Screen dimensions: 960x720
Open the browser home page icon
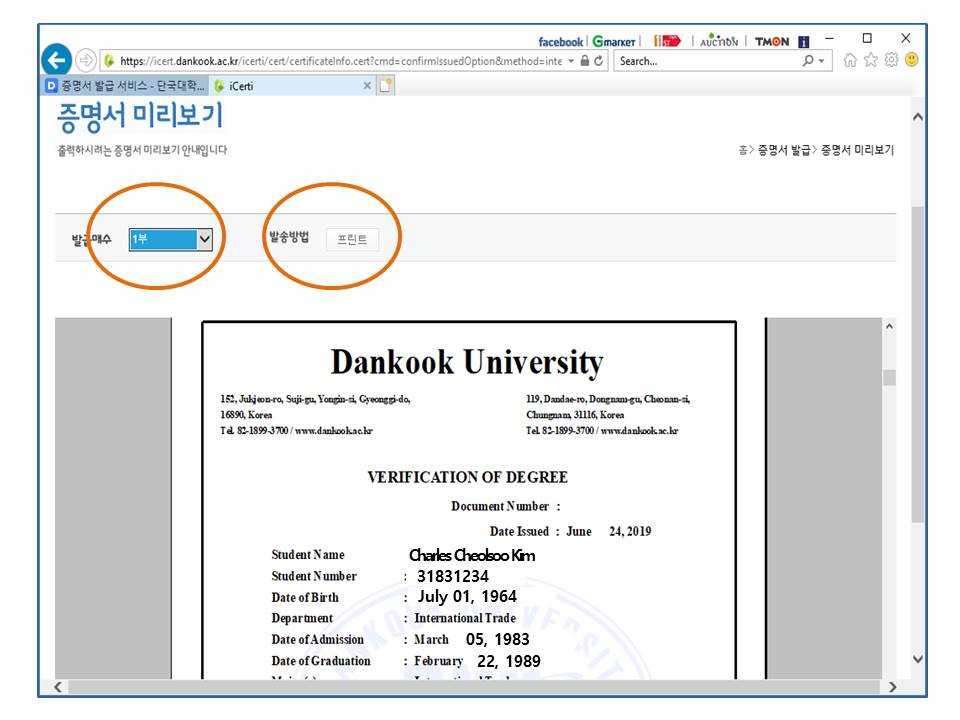click(851, 60)
